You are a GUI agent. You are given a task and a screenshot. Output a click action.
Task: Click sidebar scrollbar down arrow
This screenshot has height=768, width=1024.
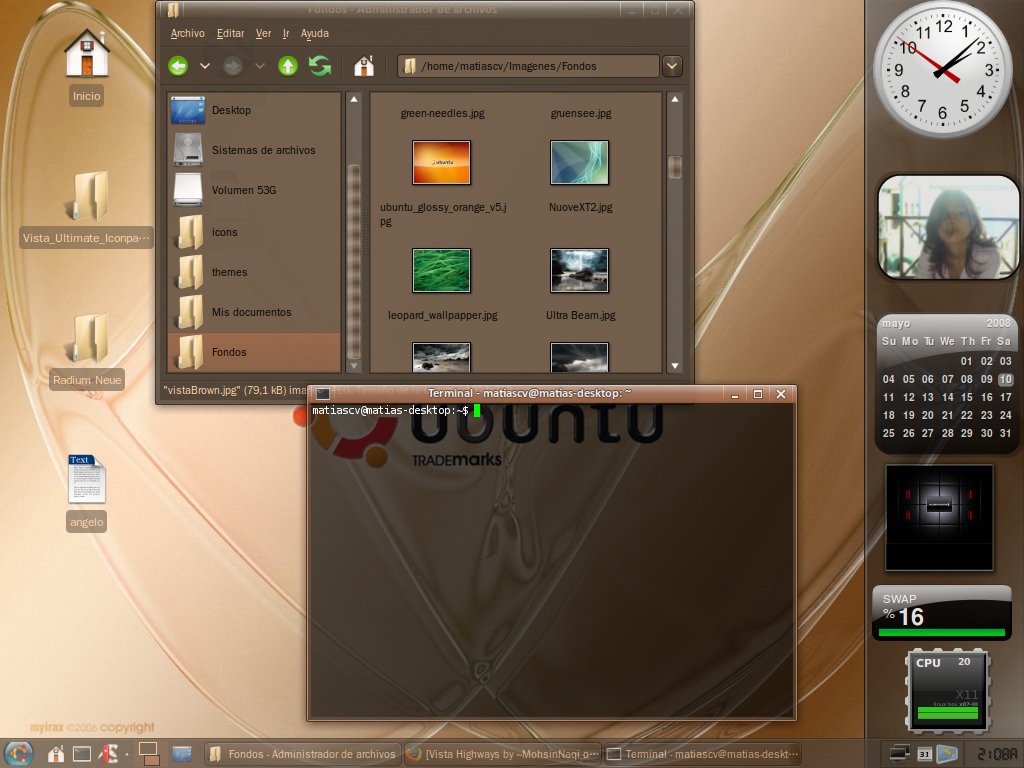pos(354,366)
